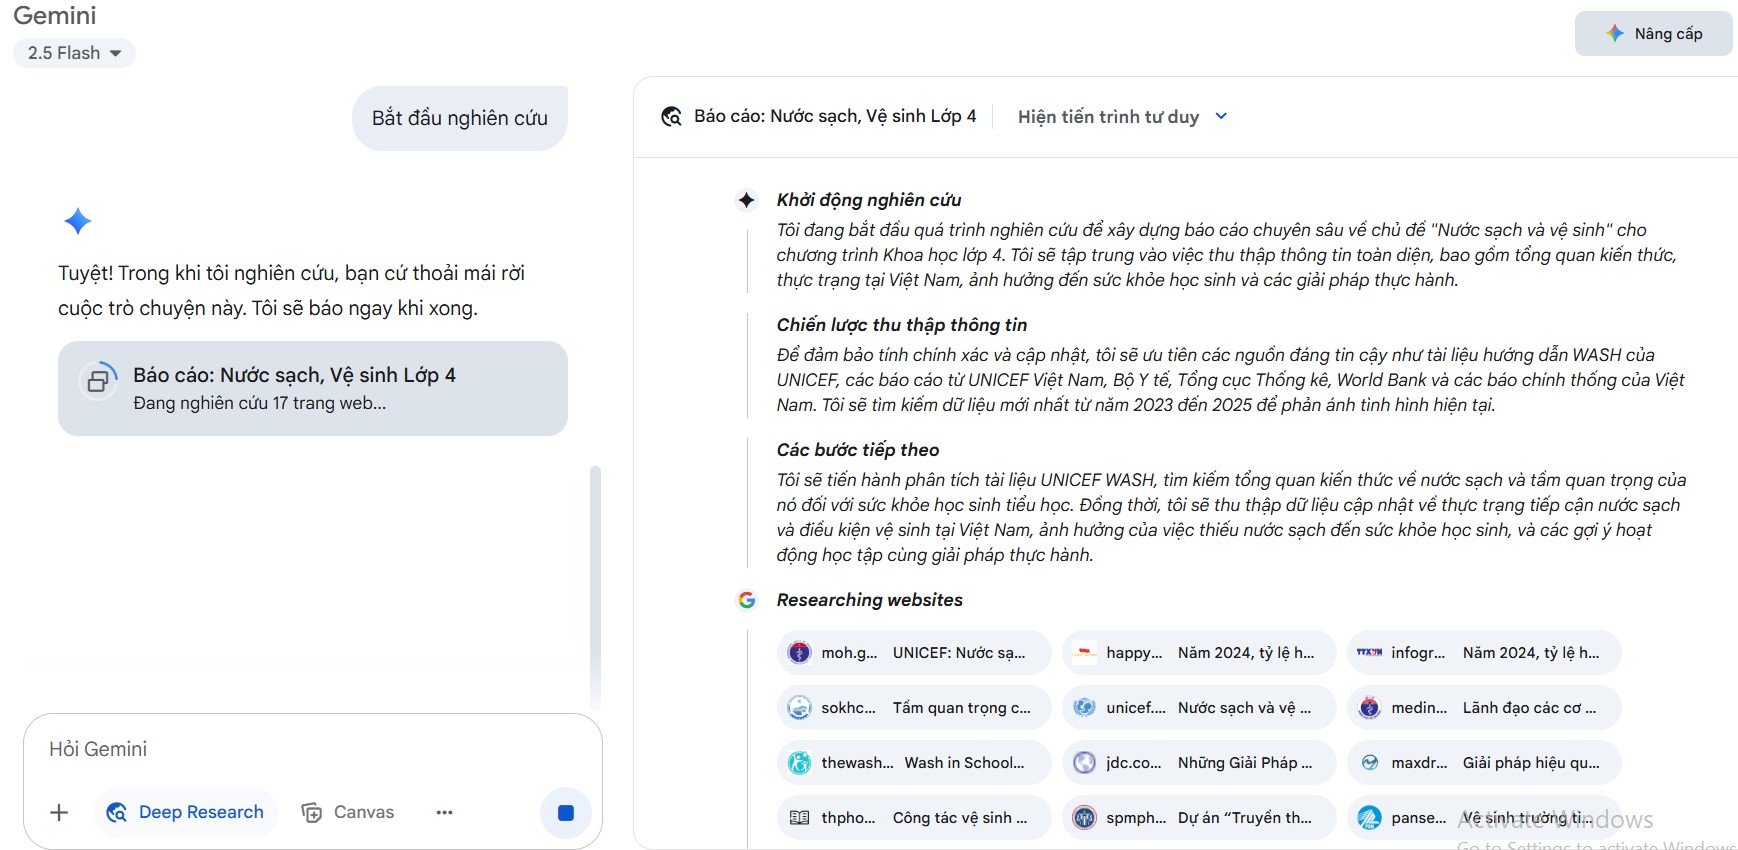Click the Gemini logo text
This screenshot has height=850, width=1738.
pos(55,16)
